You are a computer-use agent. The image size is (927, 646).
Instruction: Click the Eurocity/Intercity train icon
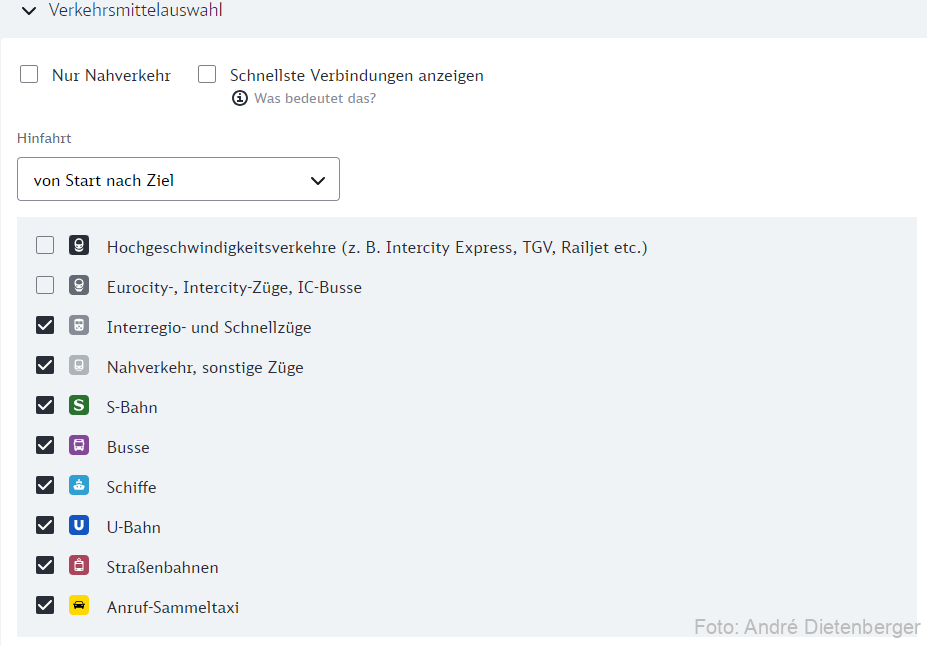pyautogui.click(x=79, y=285)
